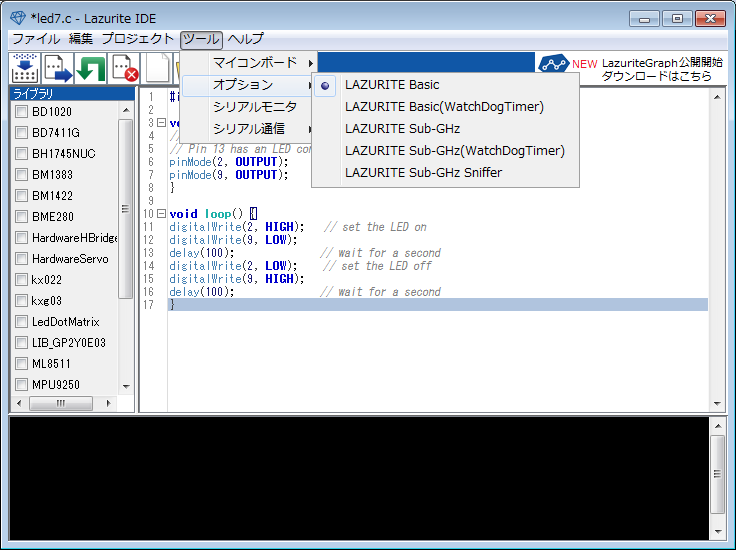Viewport: 736px width, 550px height.
Task: Click the Lazurite diamond title bar icon
Action: click(18, 18)
